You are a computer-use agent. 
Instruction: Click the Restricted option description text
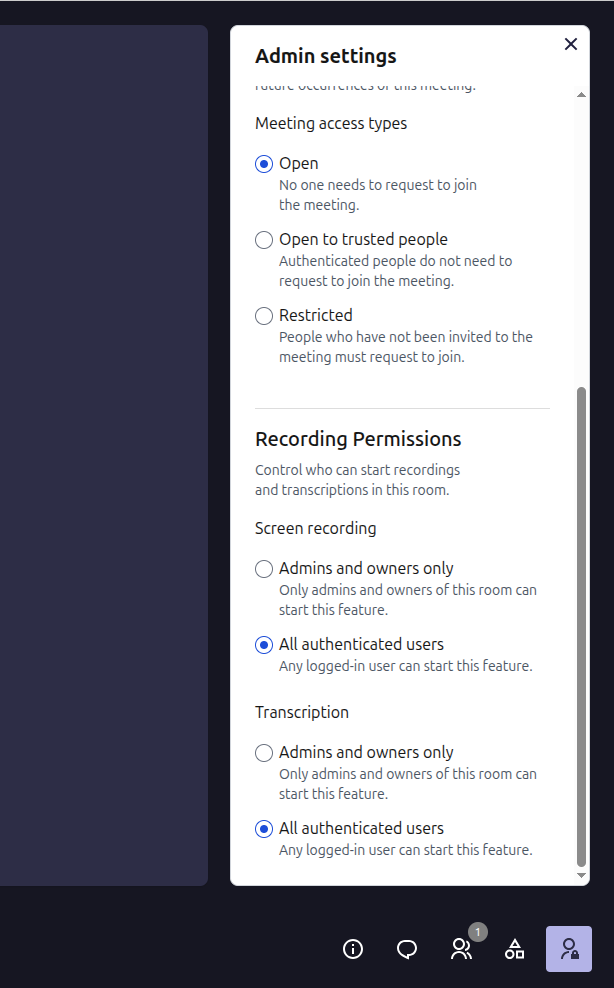406,347
